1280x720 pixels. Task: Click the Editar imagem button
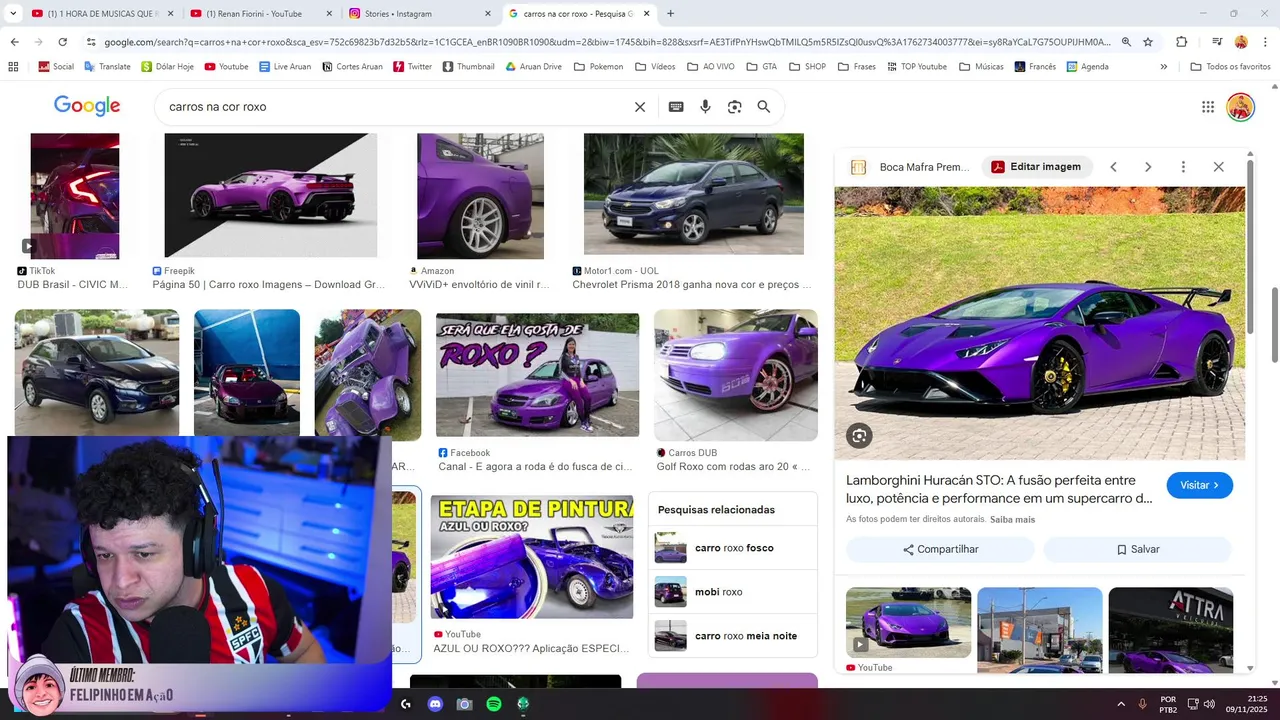pyautogui.click(x=1035, y=167)
